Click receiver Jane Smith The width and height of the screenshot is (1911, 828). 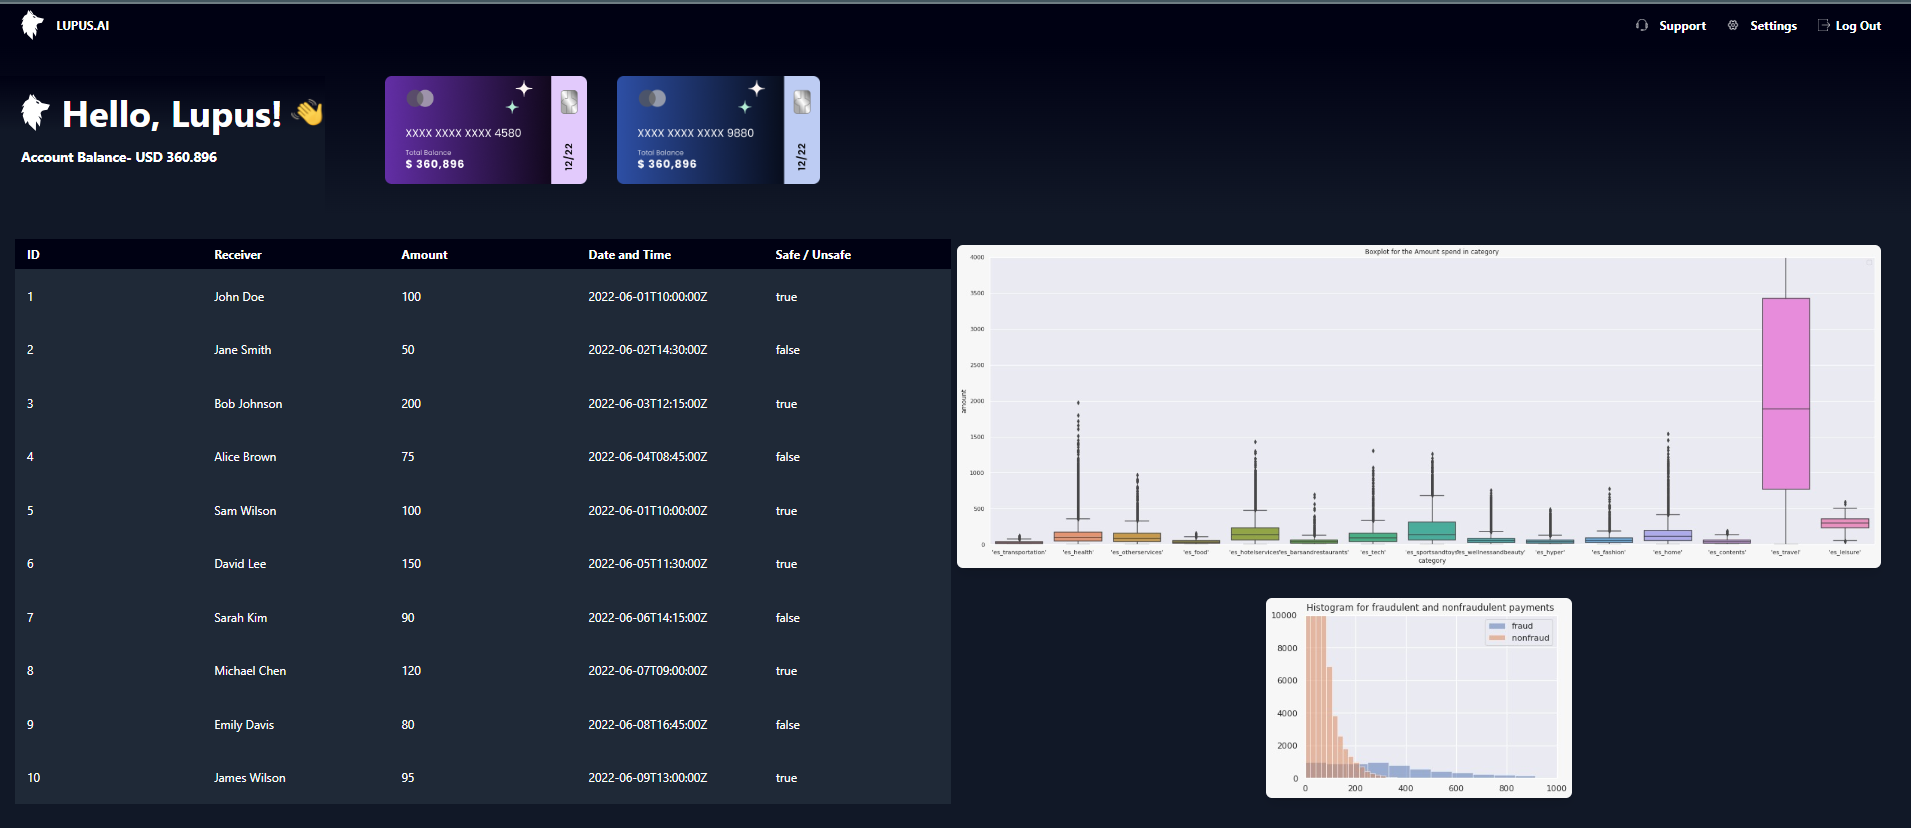pos(242,350)
